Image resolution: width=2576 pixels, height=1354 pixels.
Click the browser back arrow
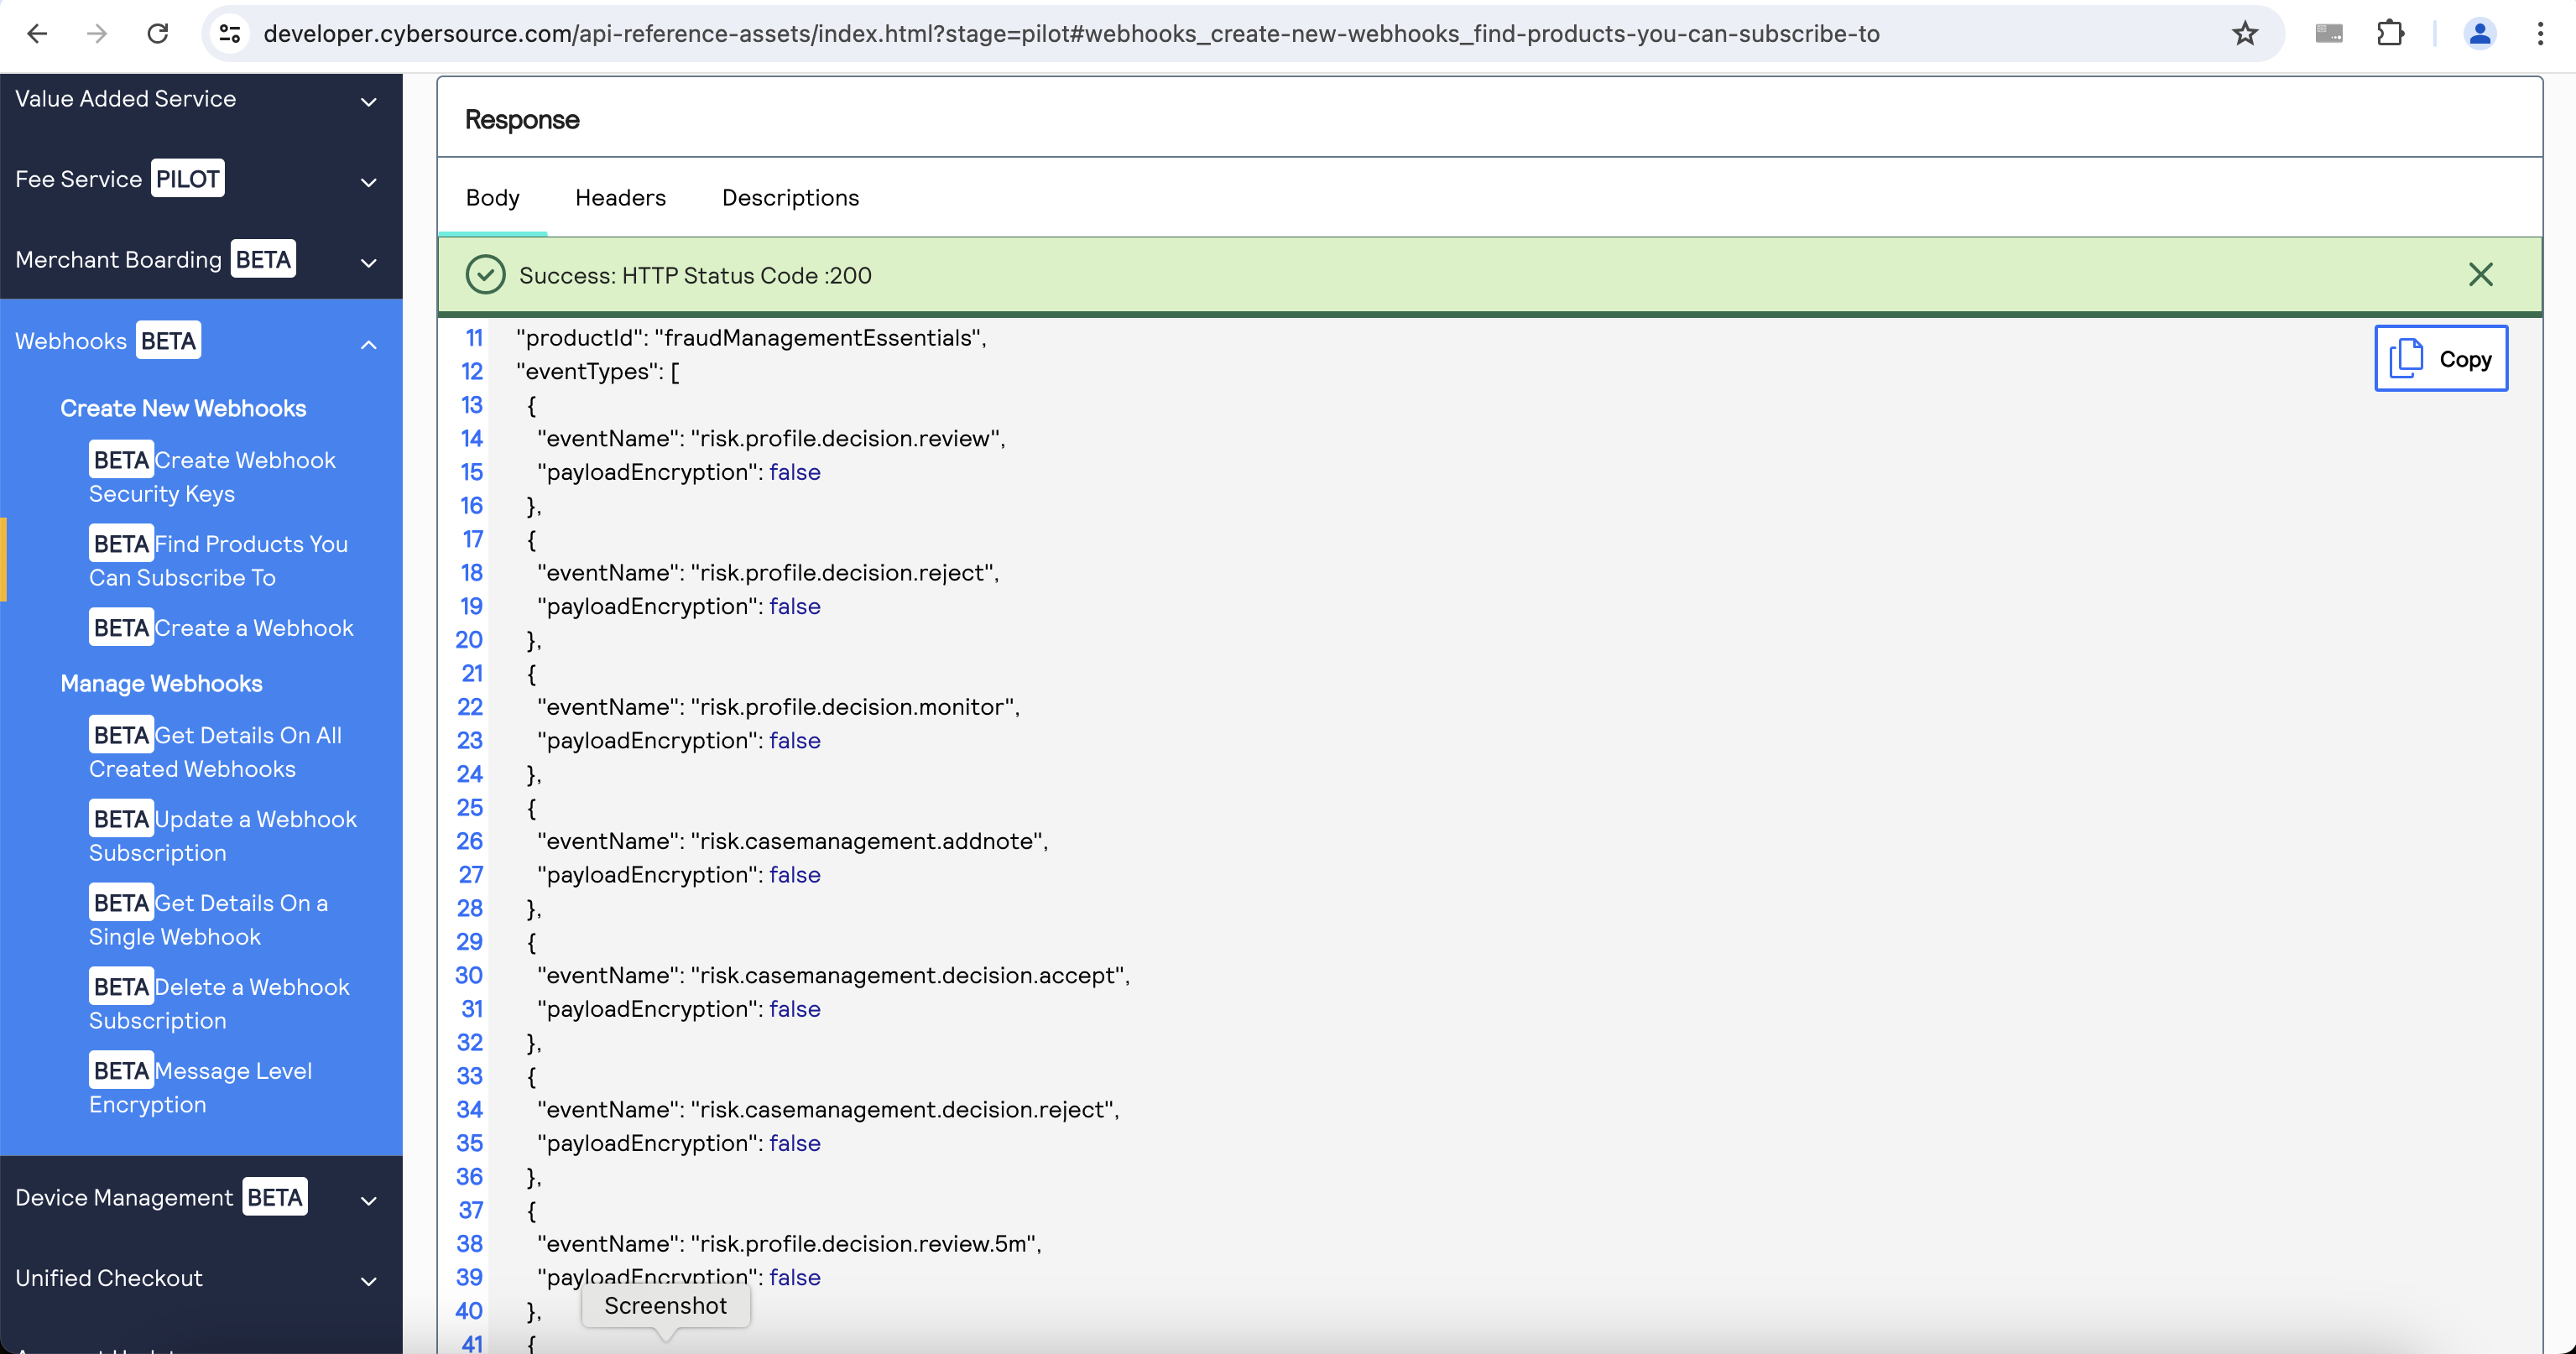(37, 34)
